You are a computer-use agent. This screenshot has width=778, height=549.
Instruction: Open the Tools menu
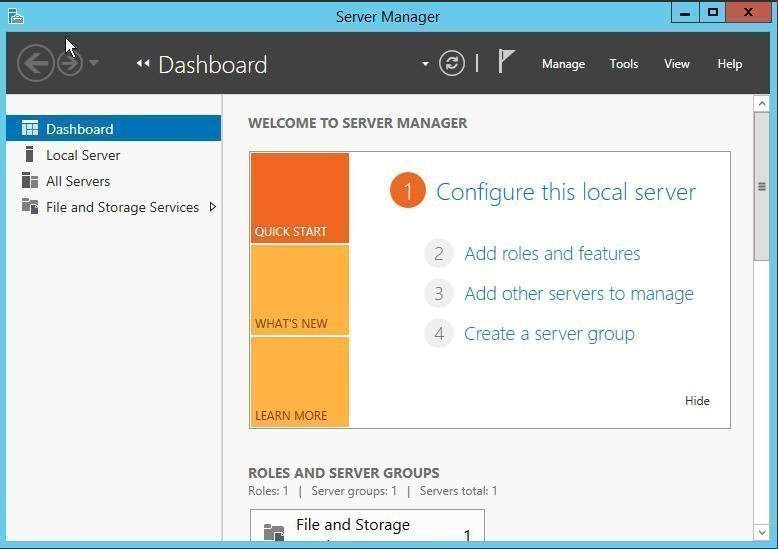coord(624,64)
